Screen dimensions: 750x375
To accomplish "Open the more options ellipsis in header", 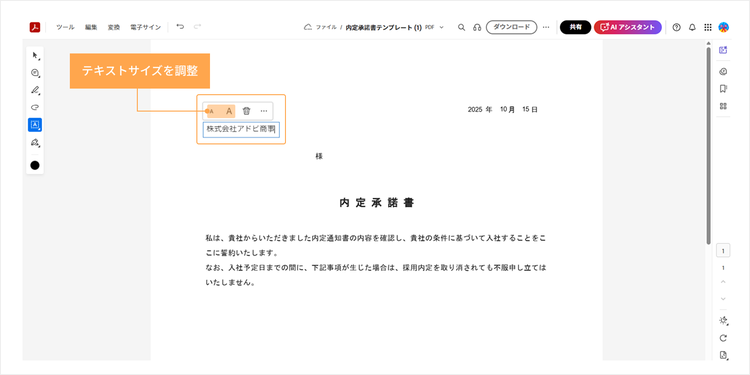I will [x=546, y=27].
